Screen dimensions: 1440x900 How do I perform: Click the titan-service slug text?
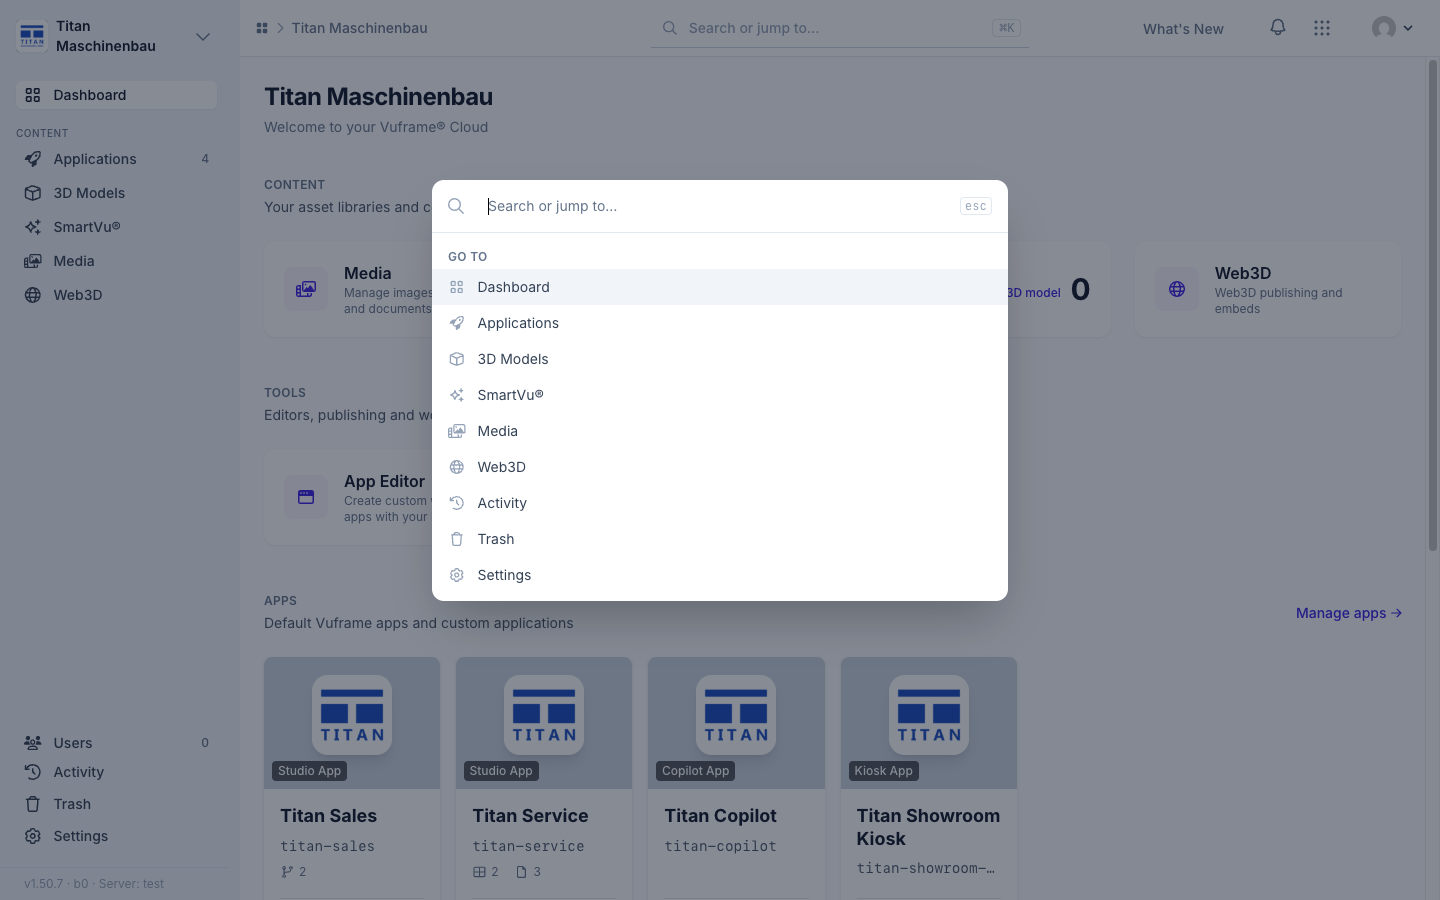tap(528, 846)
